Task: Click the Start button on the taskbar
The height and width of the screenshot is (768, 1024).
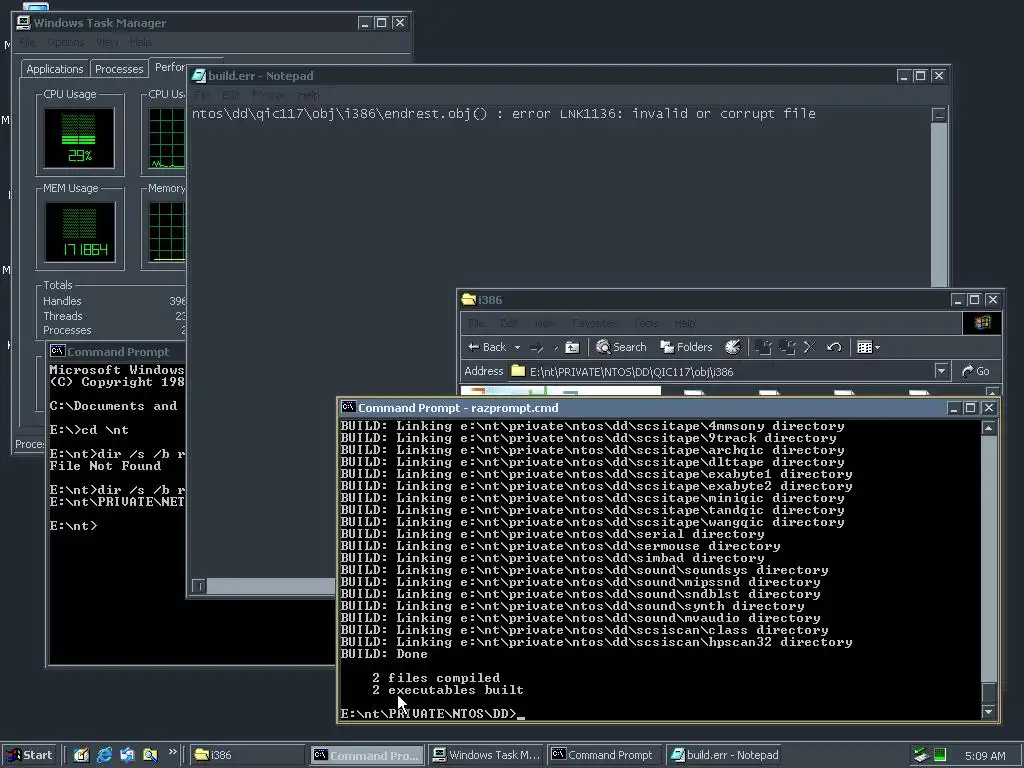Action: pyautogui.click(x=29, y=755)
